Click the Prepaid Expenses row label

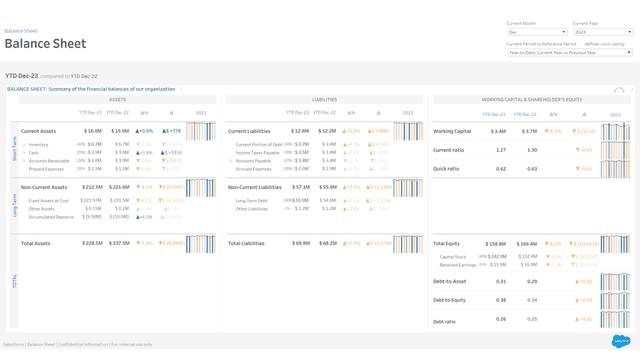[46, 169]
